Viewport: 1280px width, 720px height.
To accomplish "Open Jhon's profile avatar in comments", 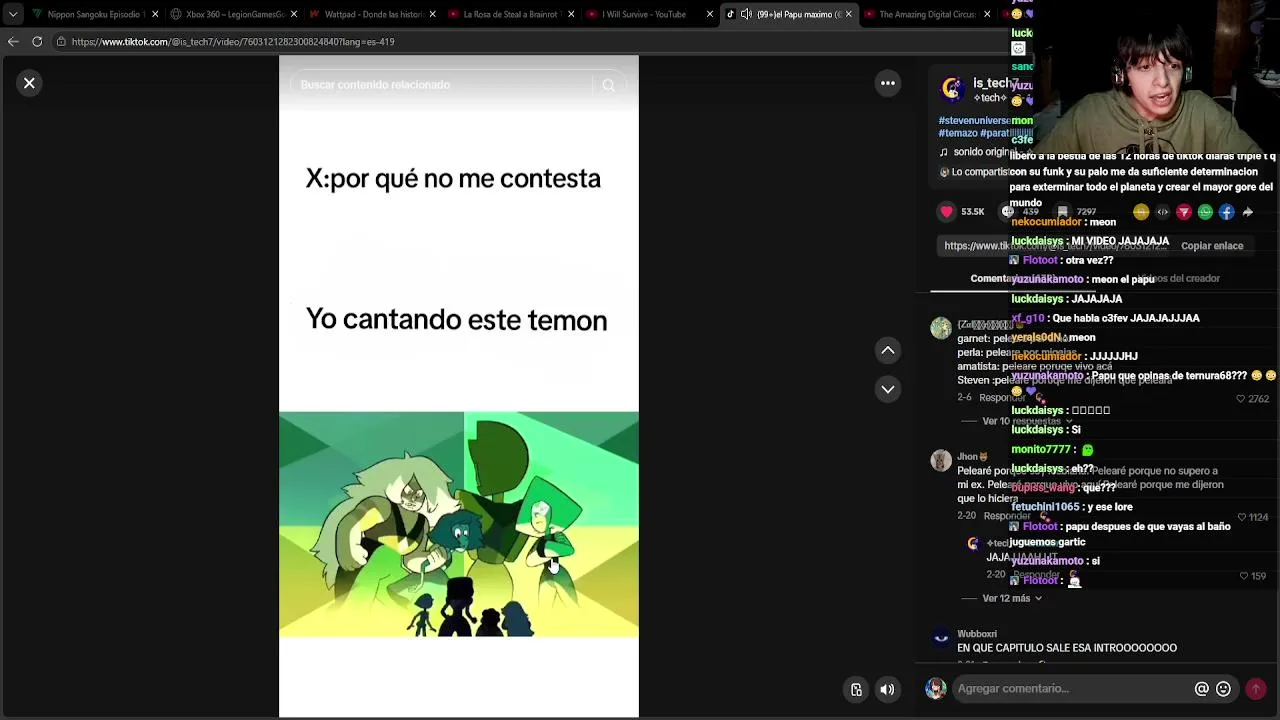I will click(x=941, y=460).
